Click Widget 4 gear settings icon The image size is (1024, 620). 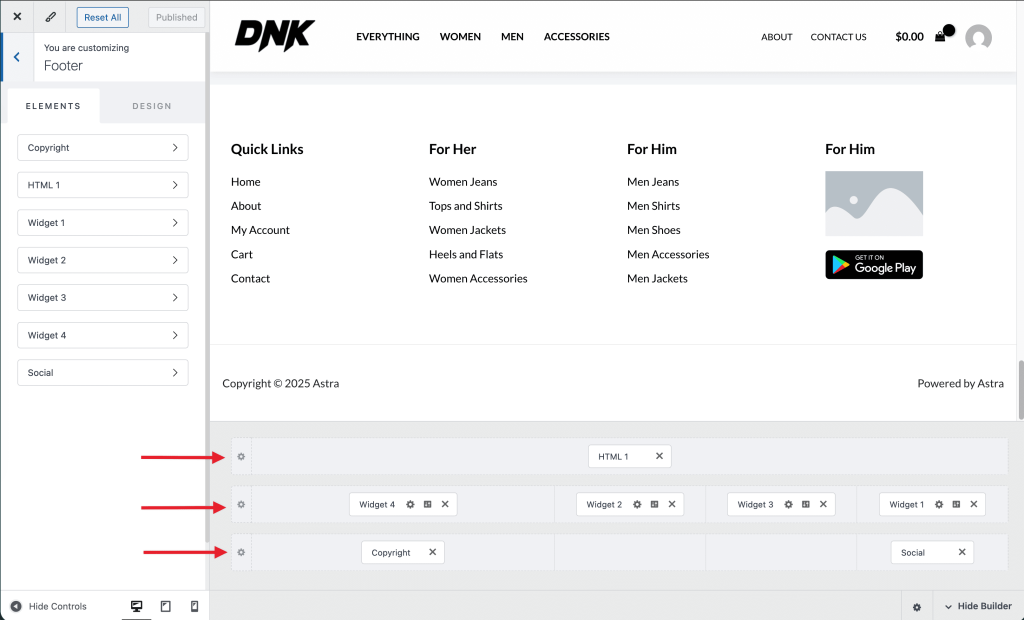click(410, 505)
